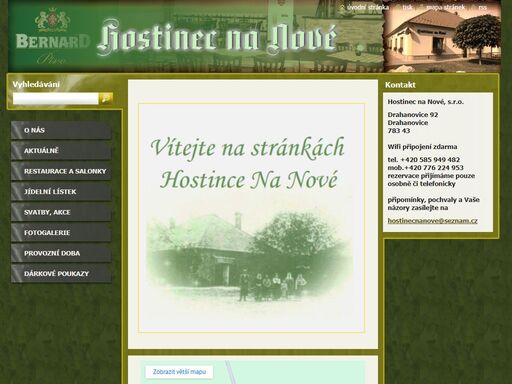Image resolution: width=512 pixels, height=384 pixels.
Task: Open the O NÁS menu item
Action: [x=61, y=130]
